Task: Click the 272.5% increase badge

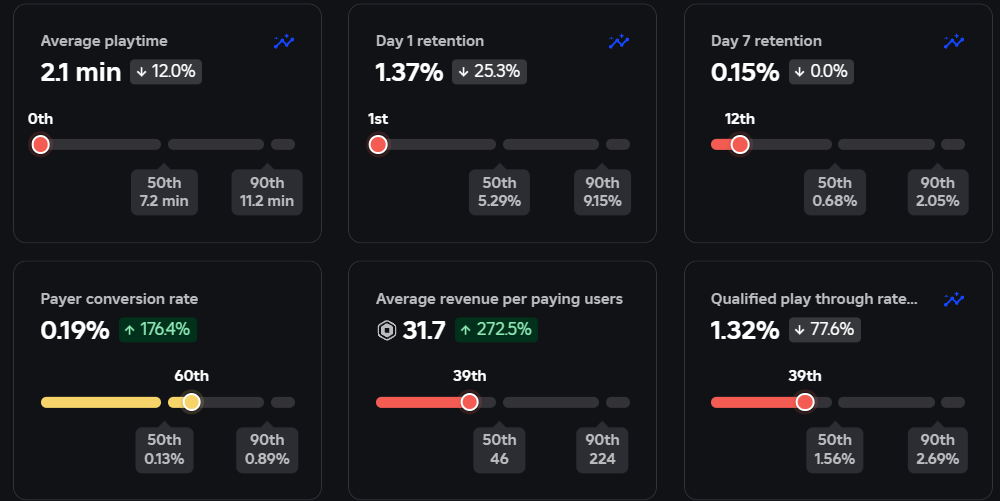Action: pos(496,330)
